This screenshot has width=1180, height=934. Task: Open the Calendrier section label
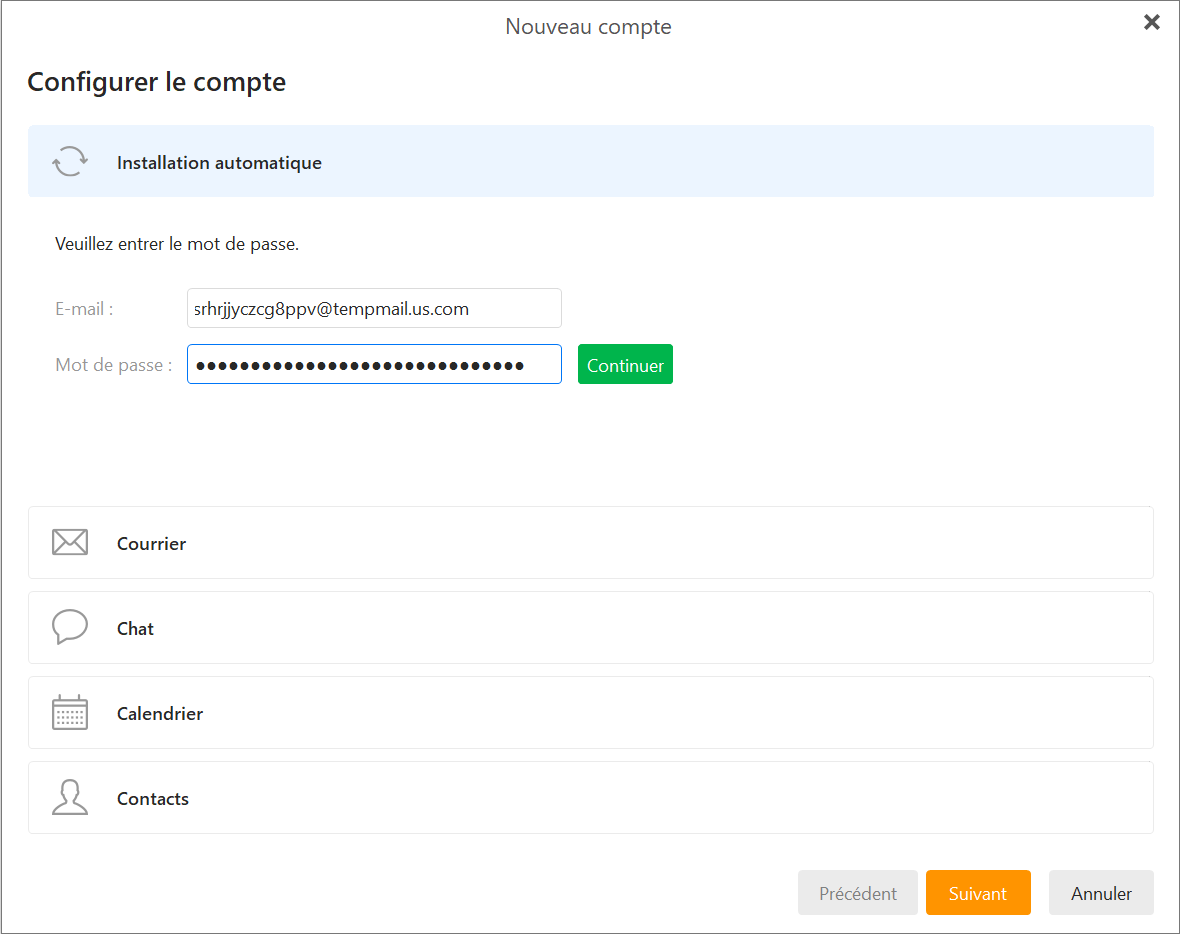160,714
